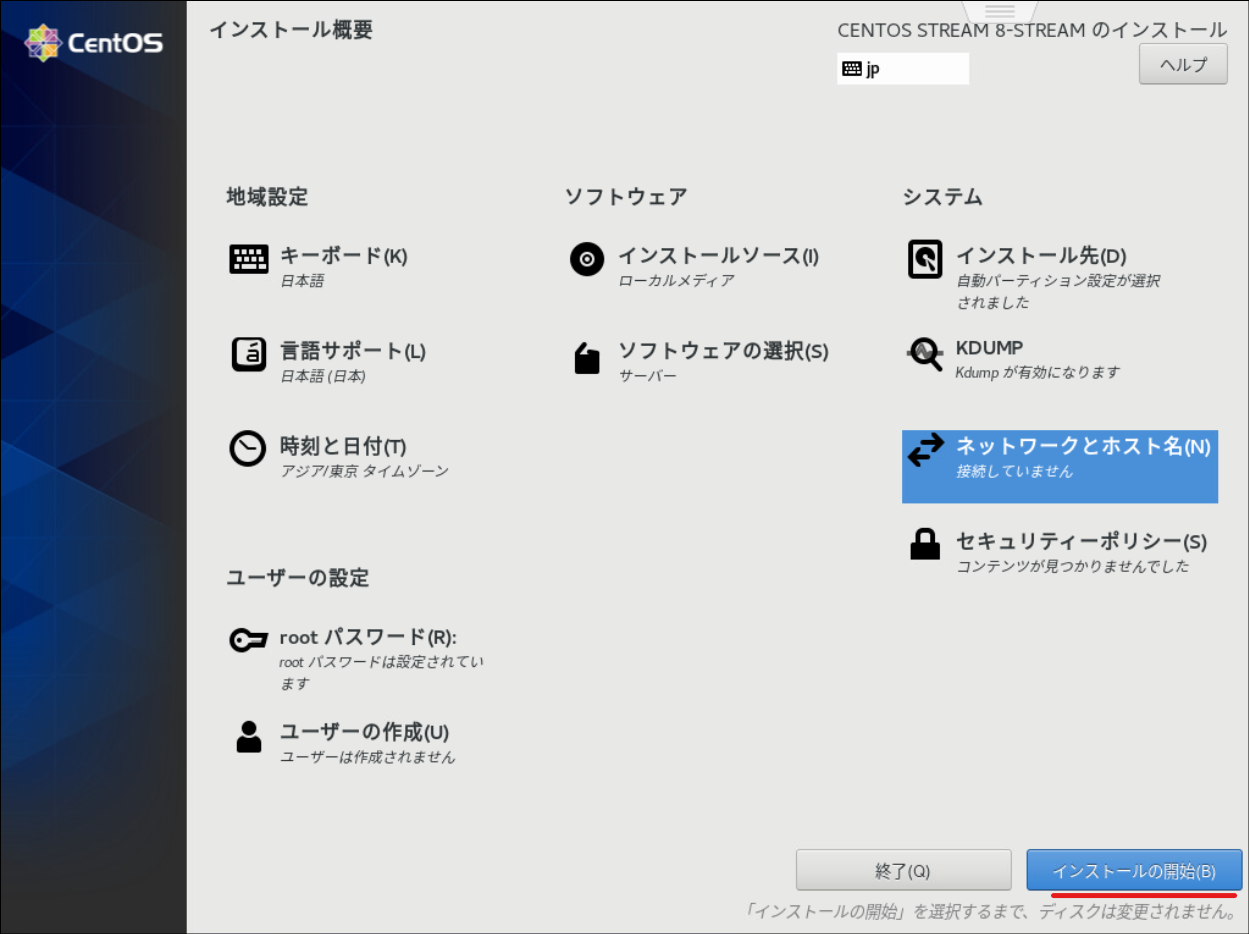Click the person icon for ユーザーの作成
The image size is (1249, 934).
coord(249,736)
